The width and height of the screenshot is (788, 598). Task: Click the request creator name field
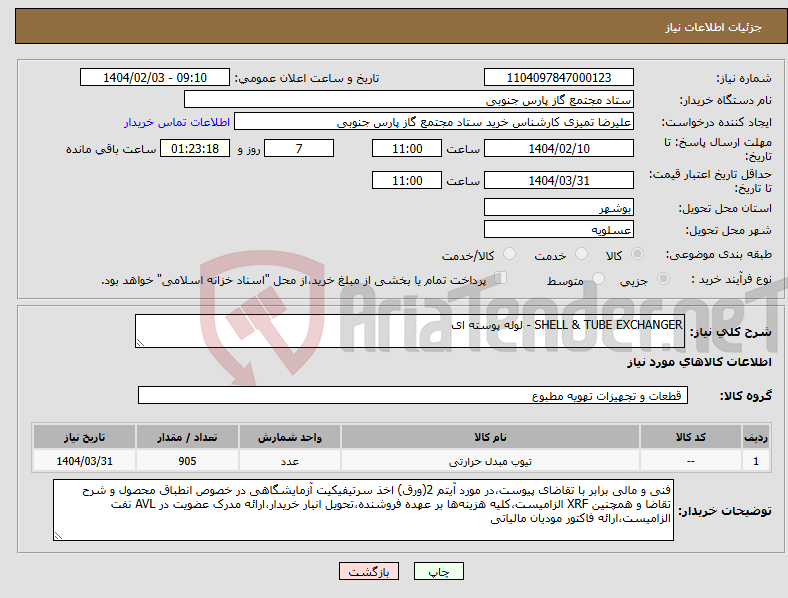click(434, 122)
